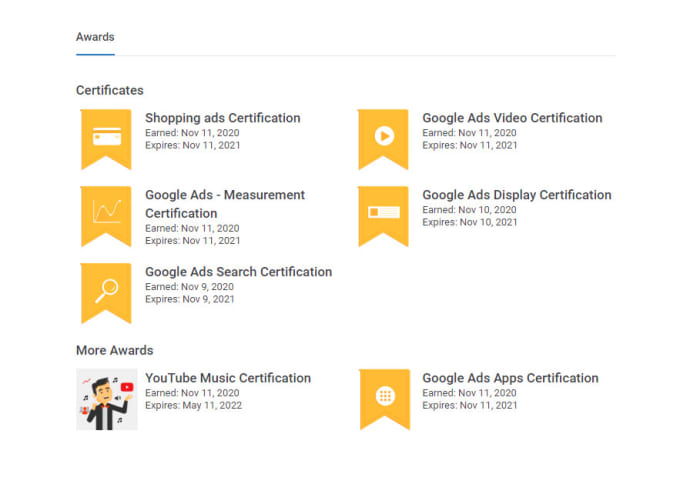Screen dimensions: 680x484
Task: Open Google Ads Search Certification title
Action: point(239,272)
